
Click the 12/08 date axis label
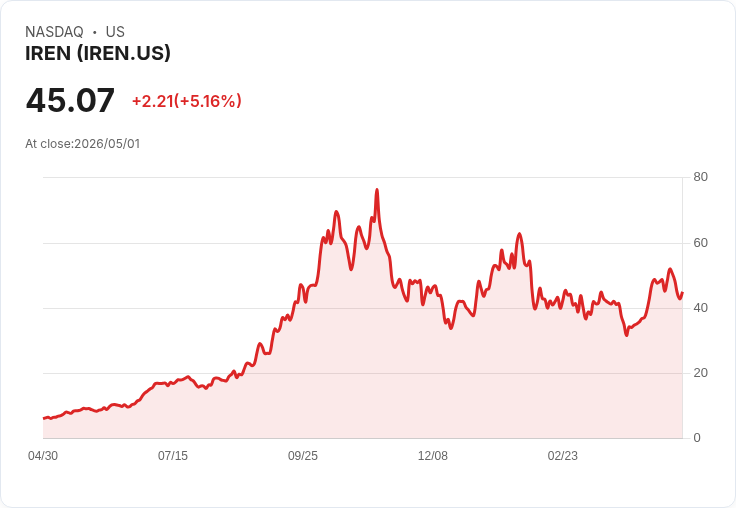433,456
